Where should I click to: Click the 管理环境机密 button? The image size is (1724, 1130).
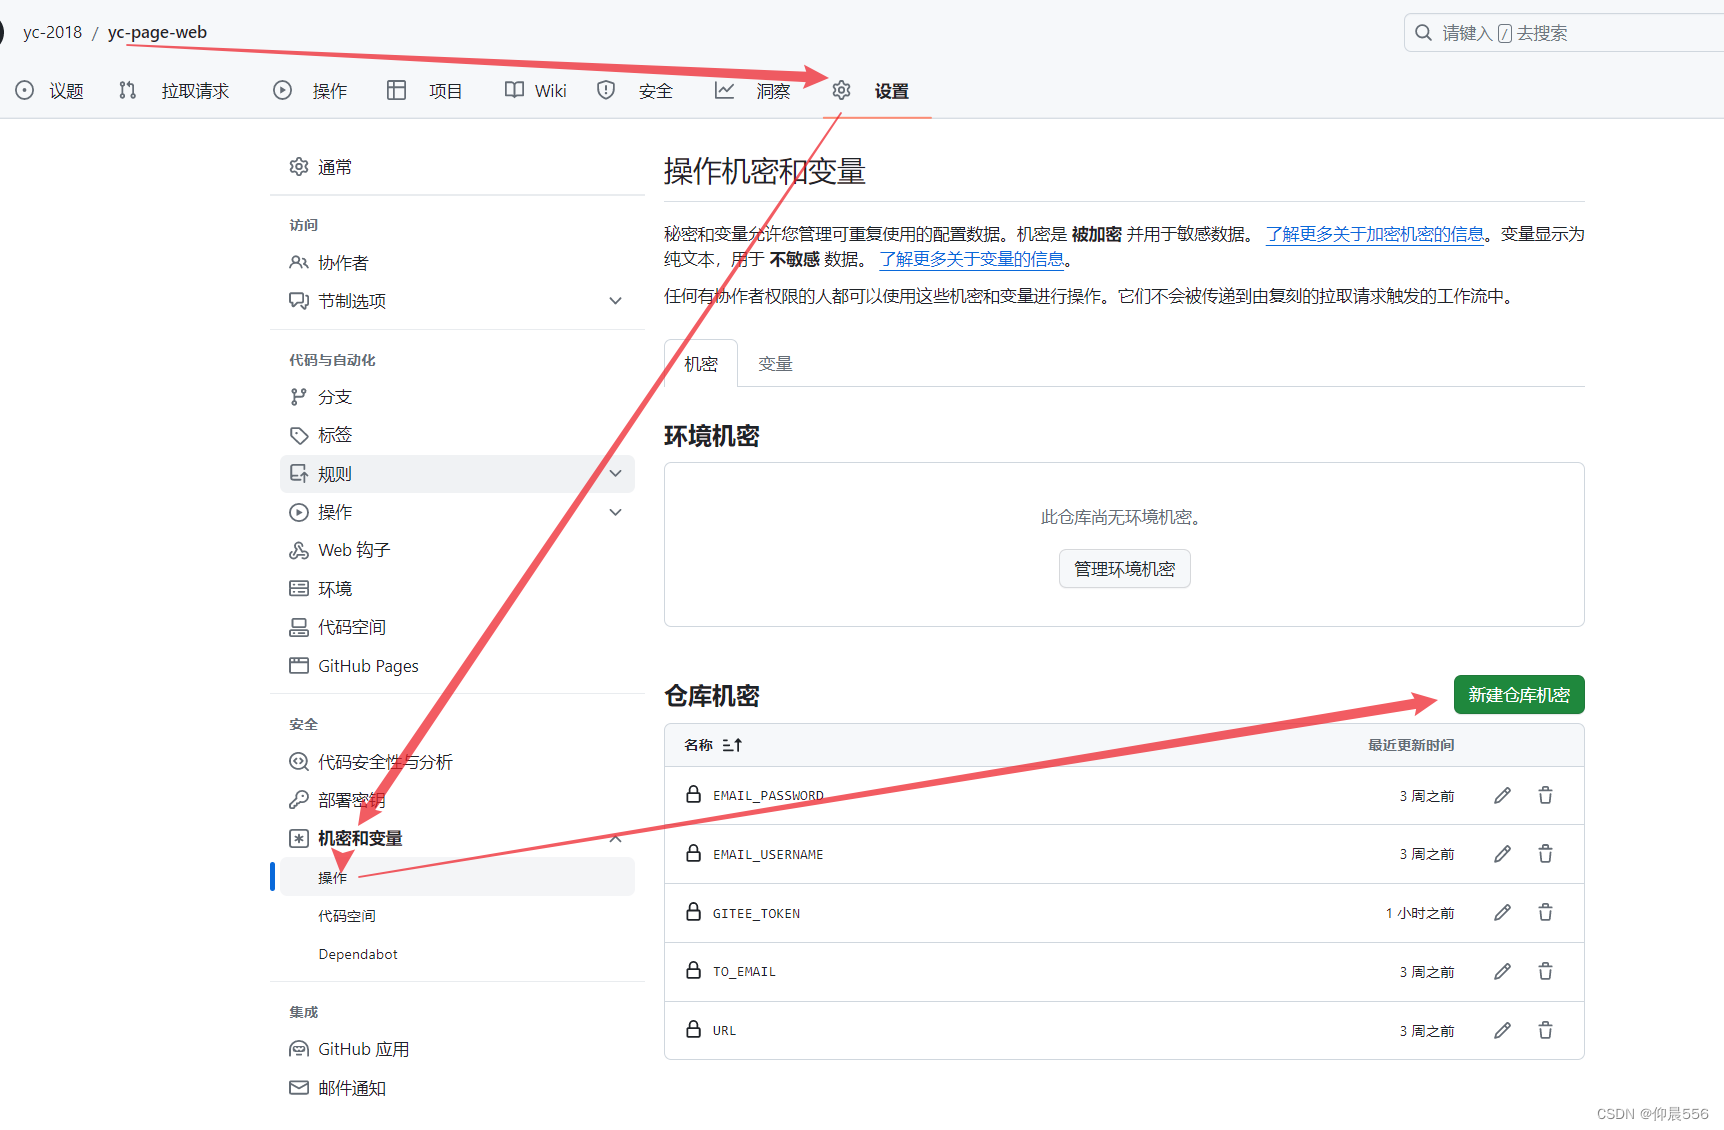[1124, 569]
